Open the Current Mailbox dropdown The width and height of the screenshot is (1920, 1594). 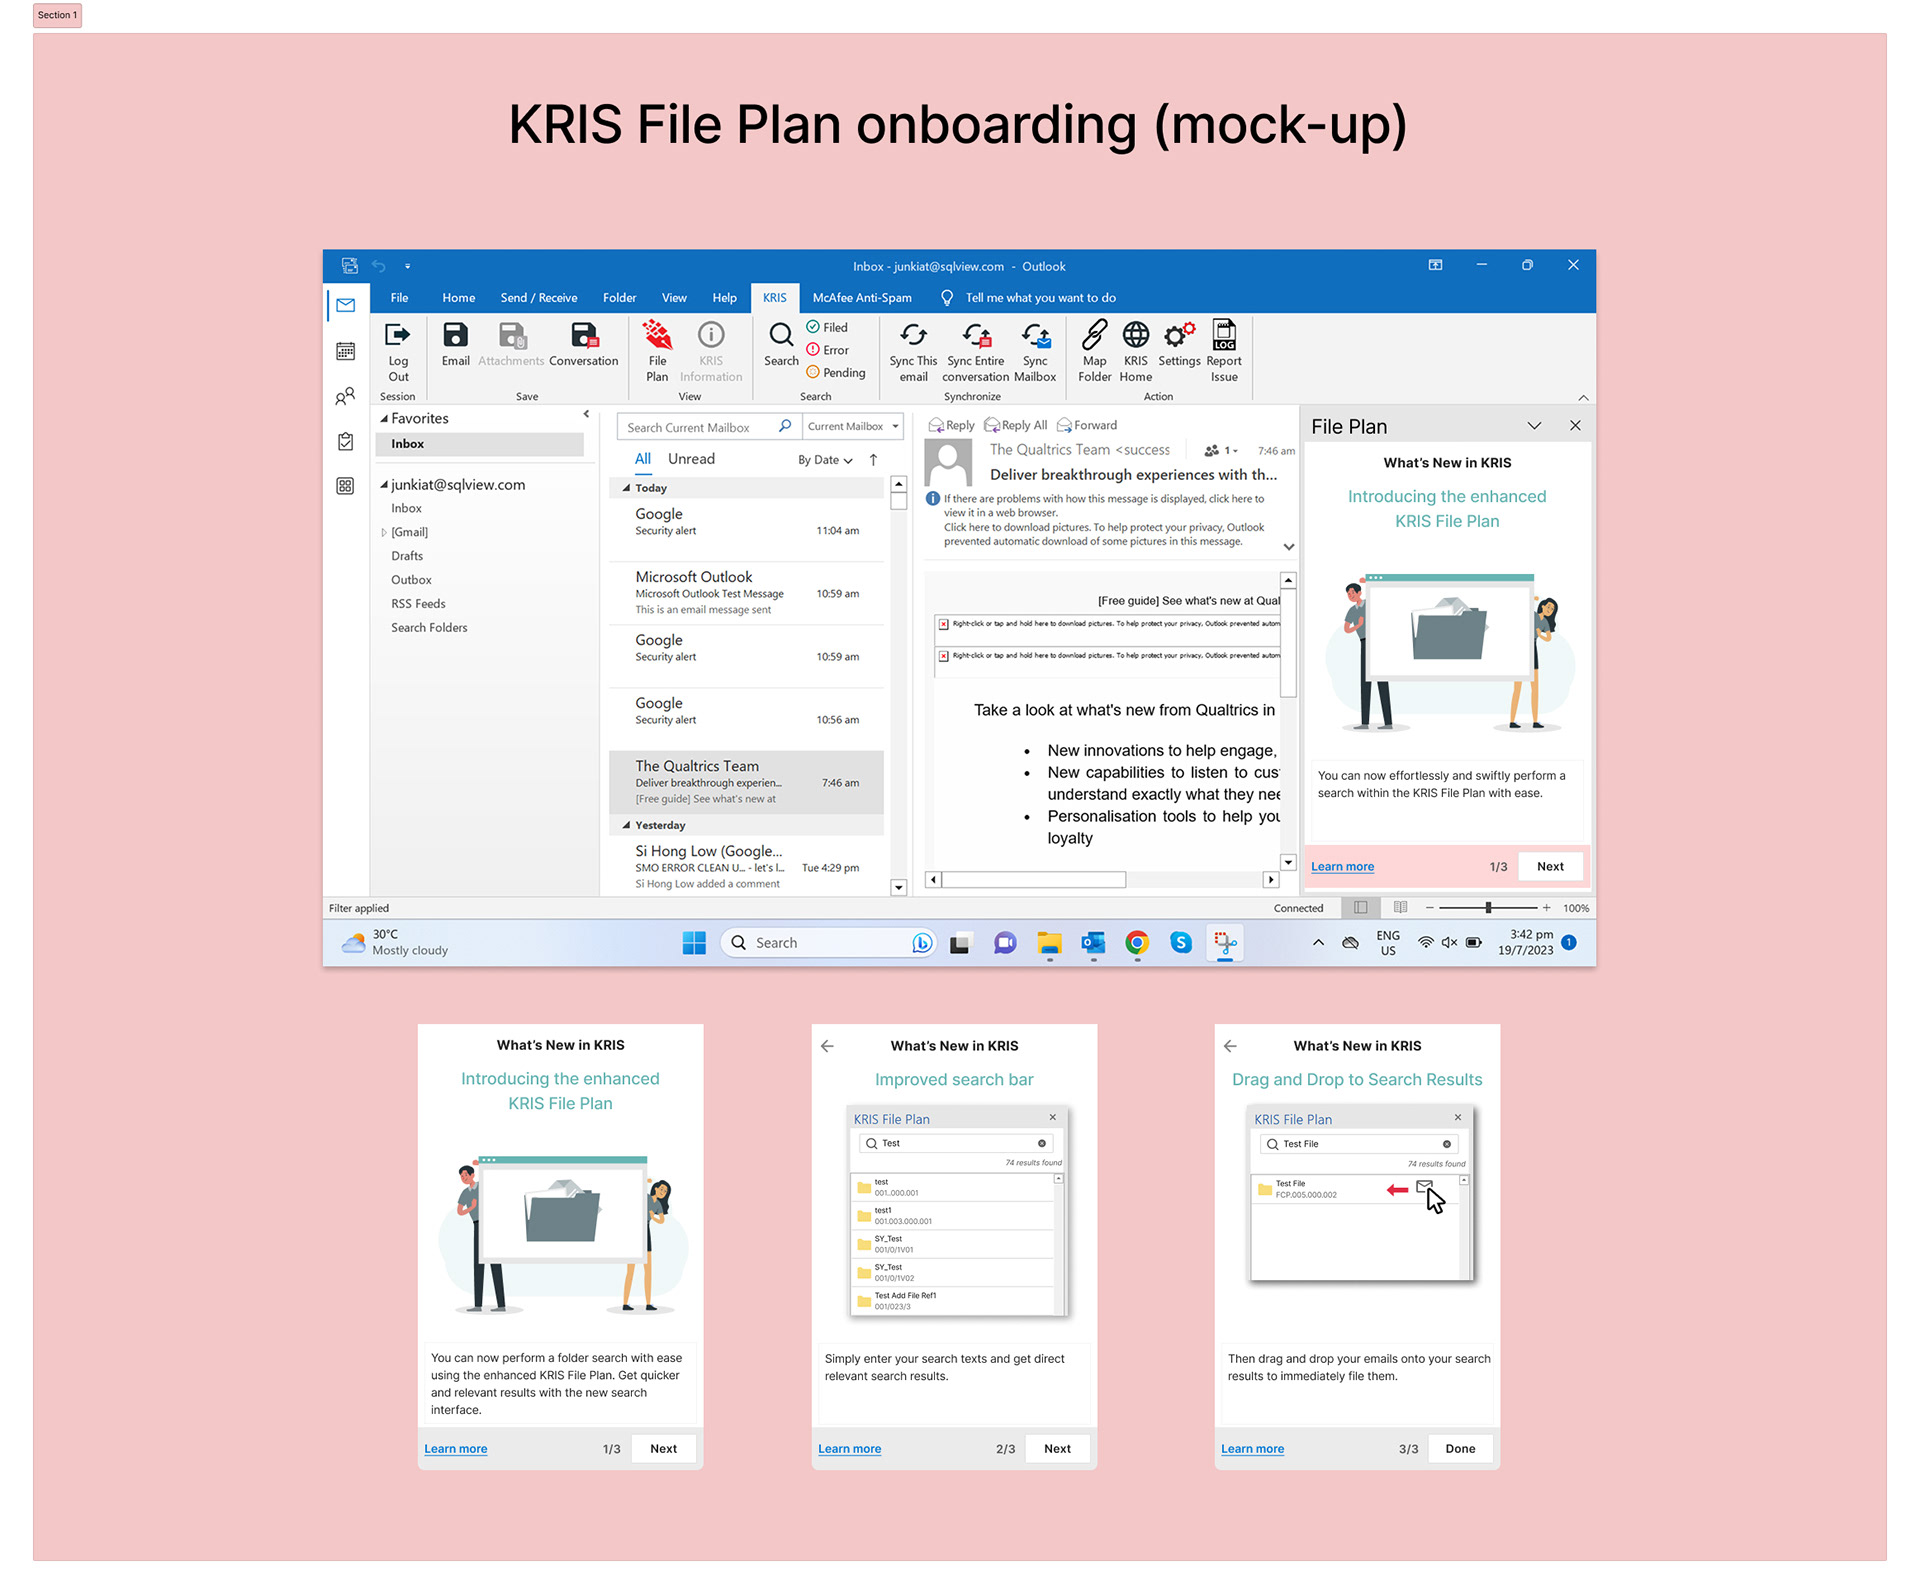coord(853,427)
